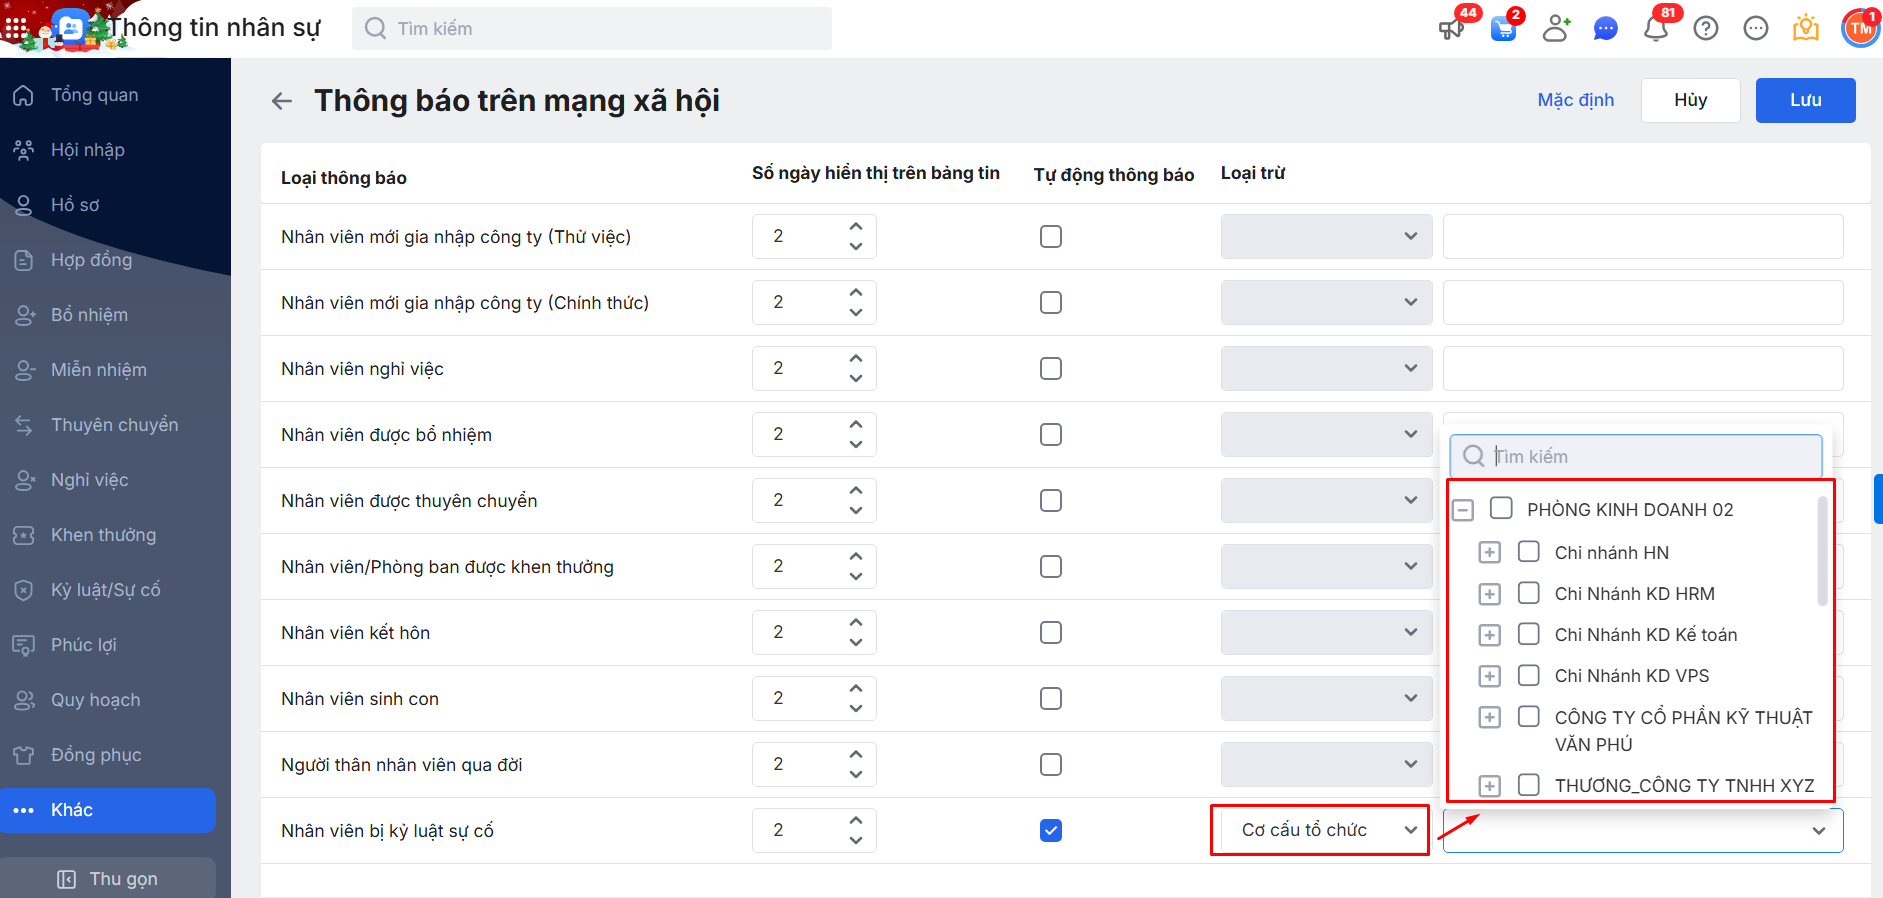
Task: Click the Mặc định link
Action: (1575, 100)
